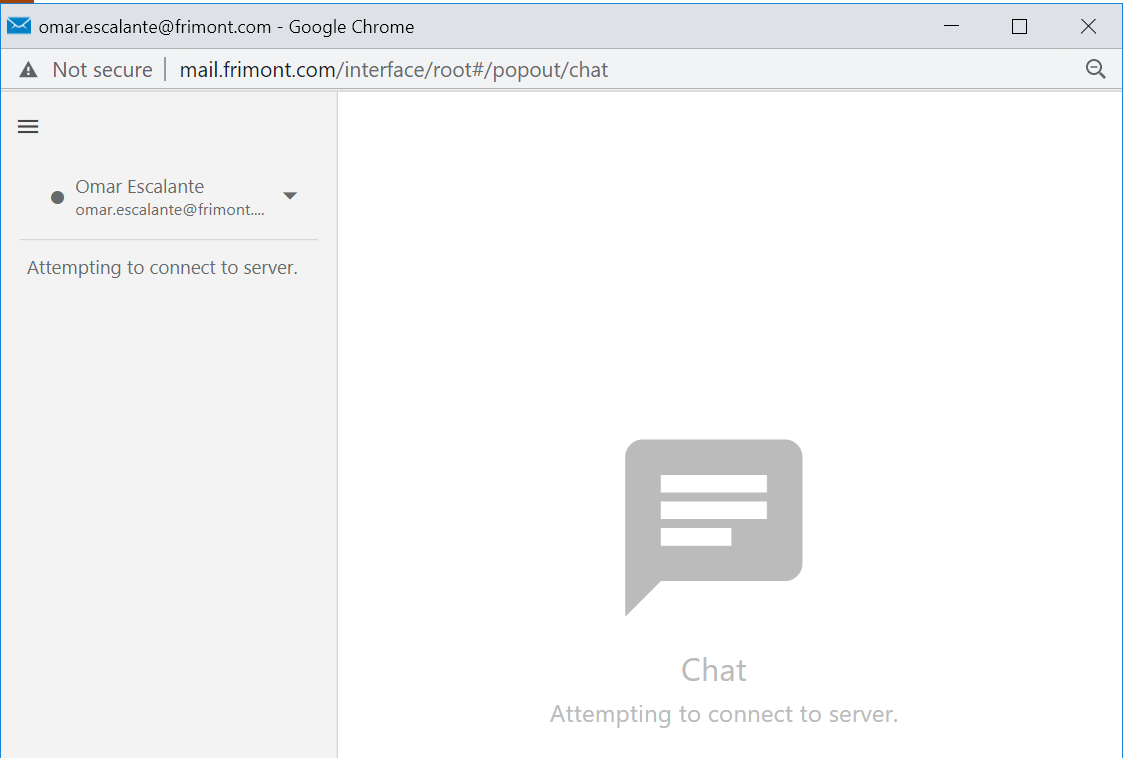Viewport: 1123px width, 758px height.
Task: Click sidebar 'Attempting to connect to server' message
Action: click(x=162, y=268)
